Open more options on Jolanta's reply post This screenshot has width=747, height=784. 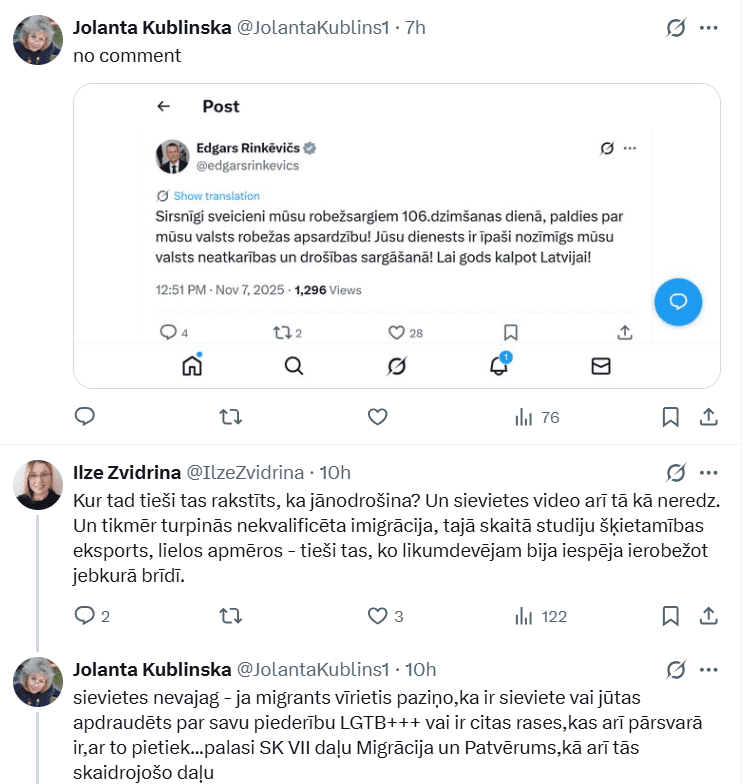(x=709, y=669)
